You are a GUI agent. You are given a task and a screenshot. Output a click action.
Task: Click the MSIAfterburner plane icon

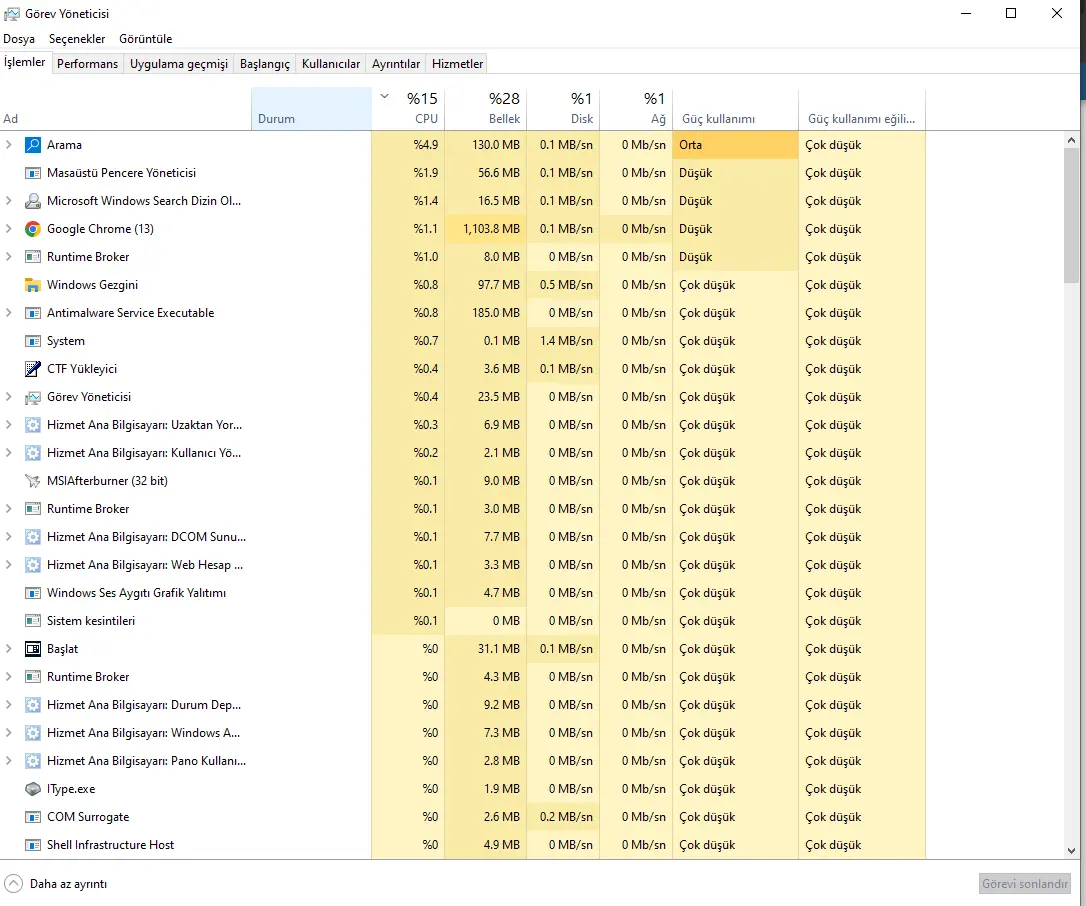pyautogui.click(x=33, y=481)
